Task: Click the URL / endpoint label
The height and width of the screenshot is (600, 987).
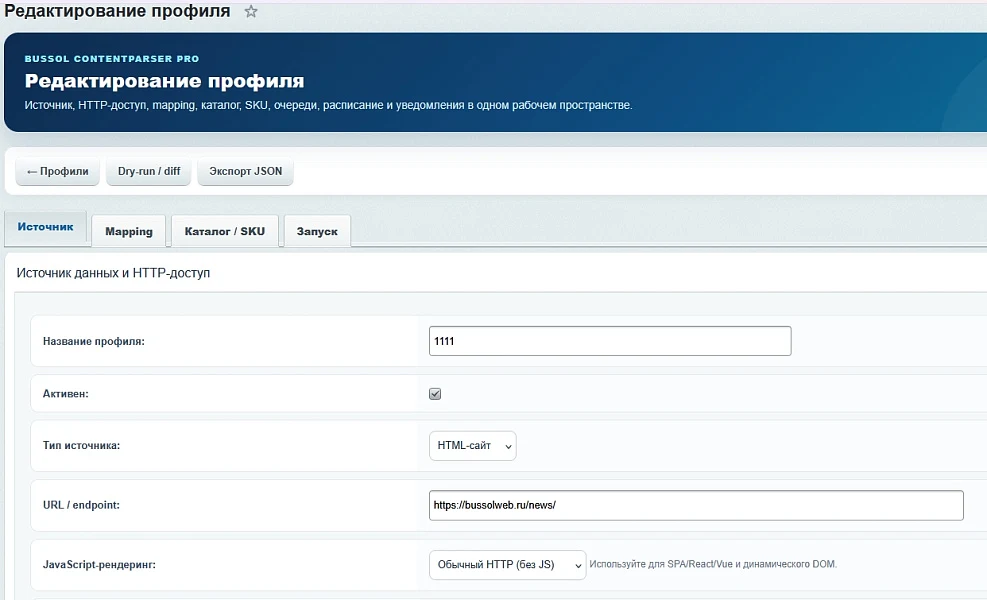Action: point(81,505)
